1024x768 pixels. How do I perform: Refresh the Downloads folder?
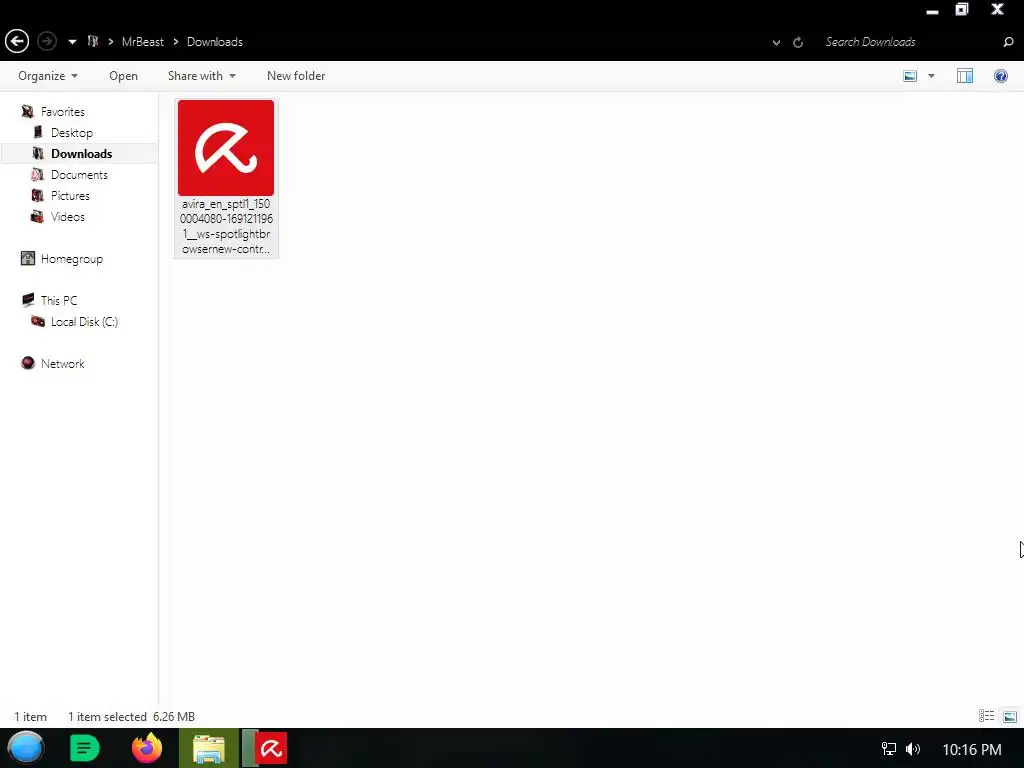[798, 42]
